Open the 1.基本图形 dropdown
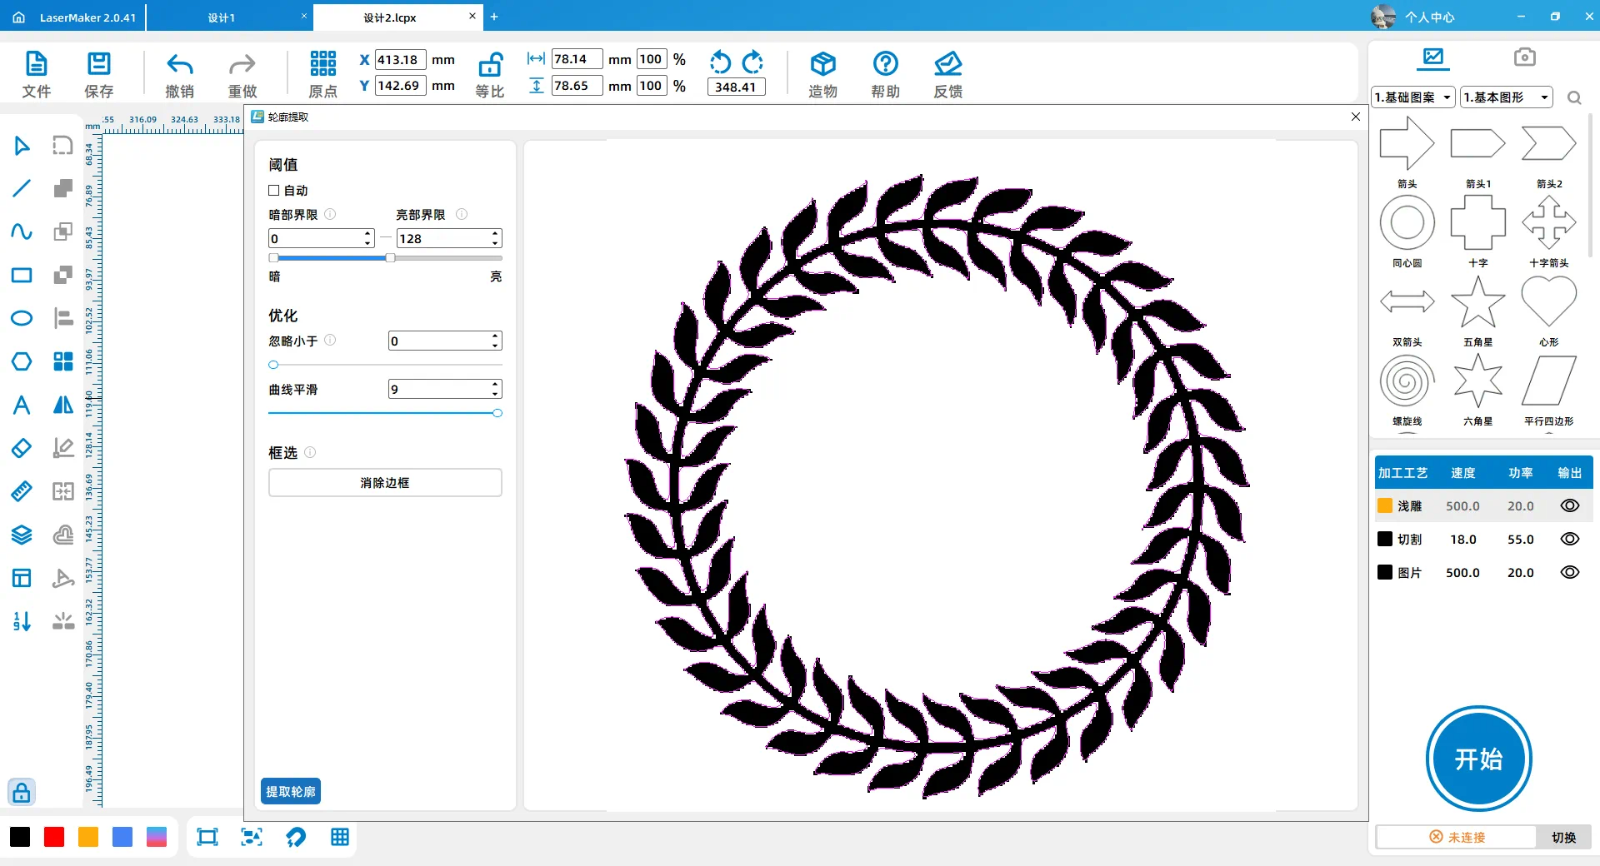Viewport: 1600px width, 866px height. tap(1506, 97)
